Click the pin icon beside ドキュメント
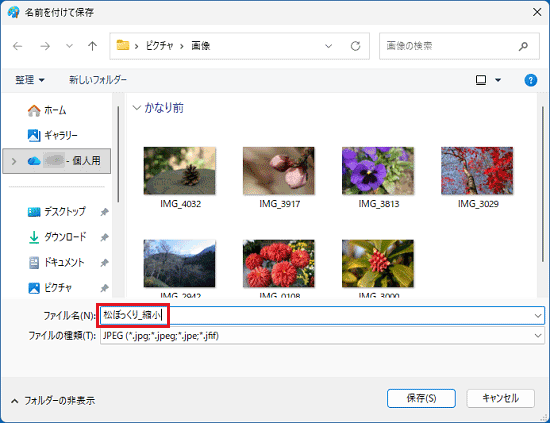Image resolution: width=550 pixels, height=423 pixels. [x=104, y=263]
